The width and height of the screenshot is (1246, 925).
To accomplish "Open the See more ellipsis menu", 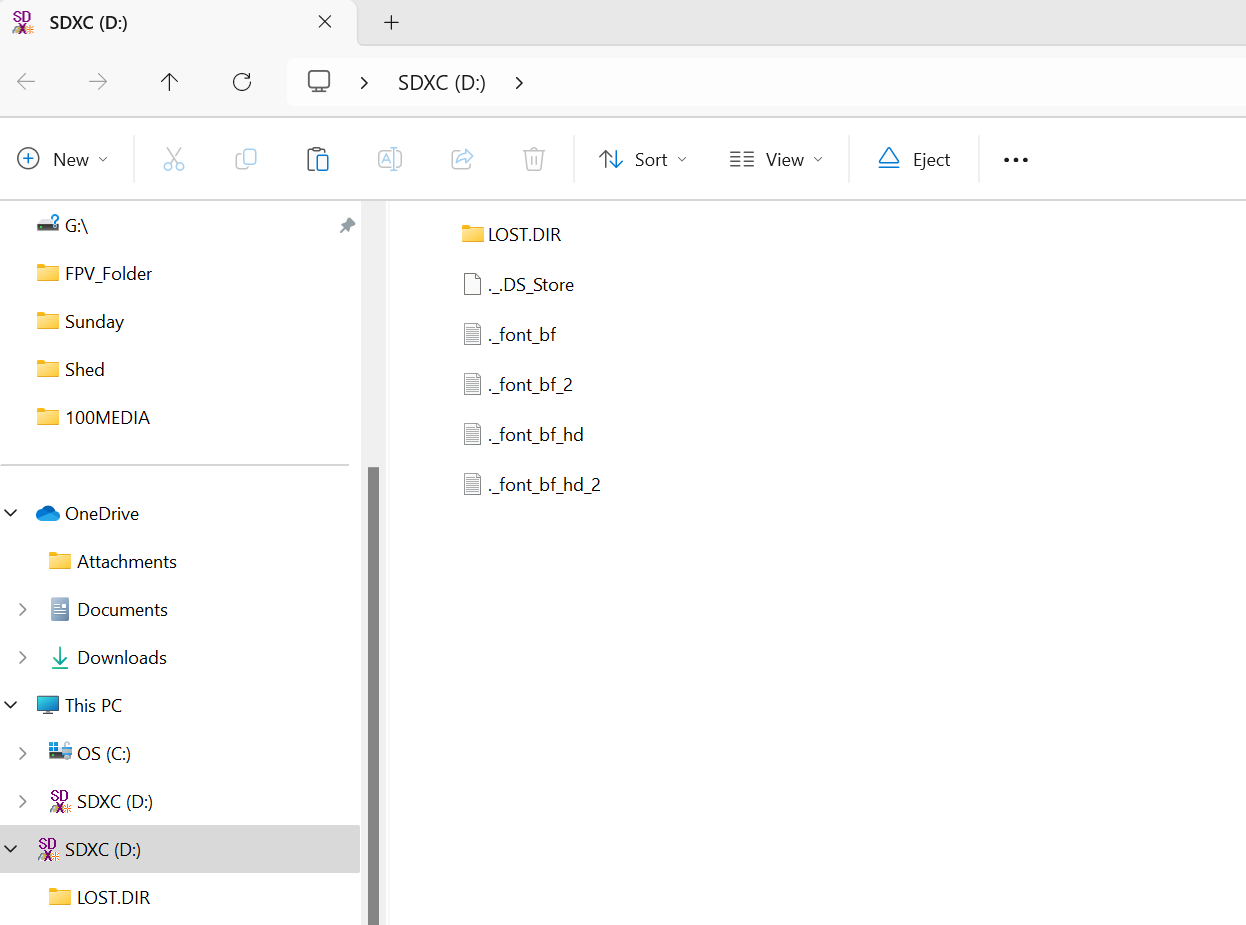I will pyautogui.click(x=1016, y=159).
